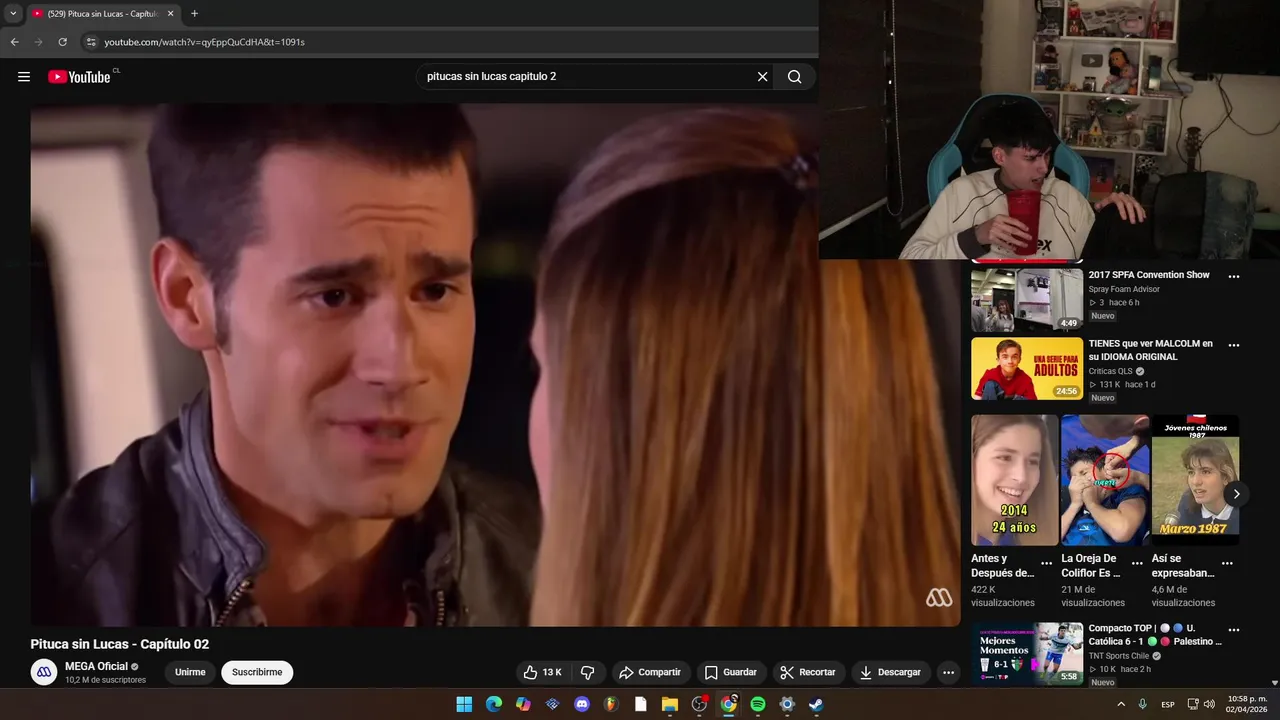Open Google Chrome from the taskbar
The height and width of the screenshot is (720, 1280).
click(x=729, y=704)
